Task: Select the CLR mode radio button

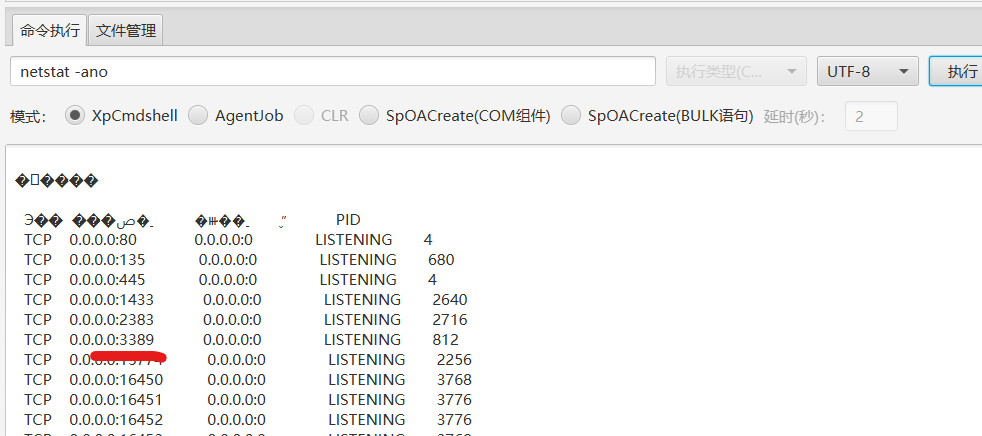Action: [x=304, y=115]
